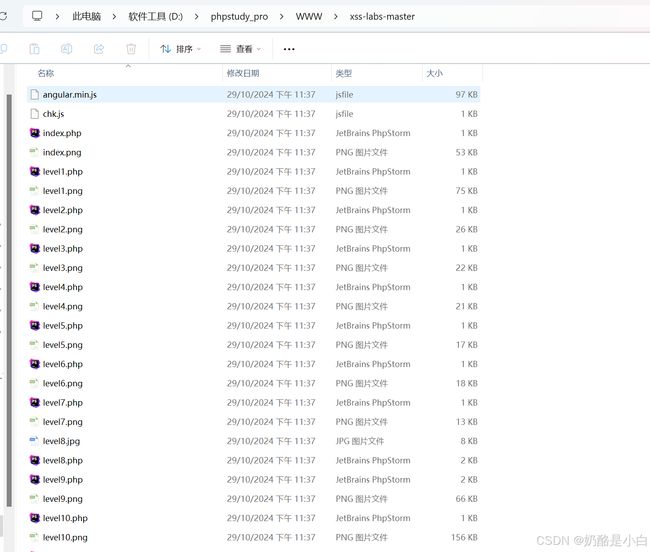Image resolution: width=650 pixels, height=552 pixels.
Task: Click the JPG icon of level8.jpg
Action: [x=34, y=441]
